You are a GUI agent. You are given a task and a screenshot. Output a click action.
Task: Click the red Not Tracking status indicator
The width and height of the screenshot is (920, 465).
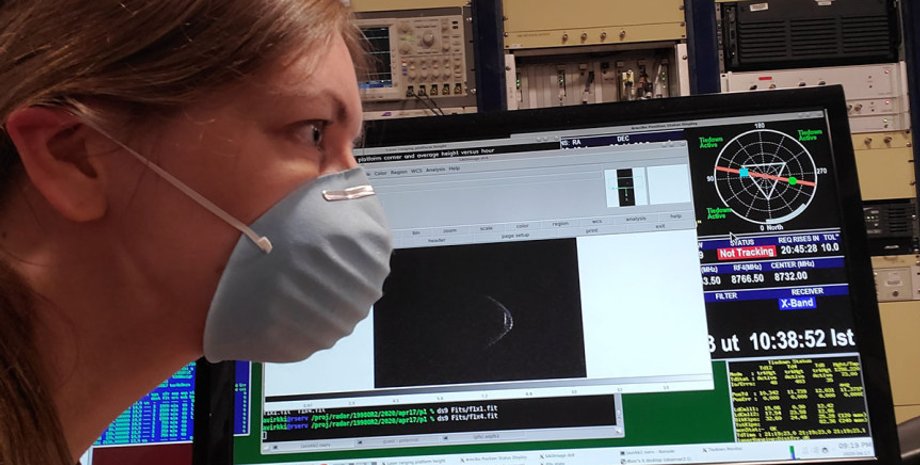point(746,252)
